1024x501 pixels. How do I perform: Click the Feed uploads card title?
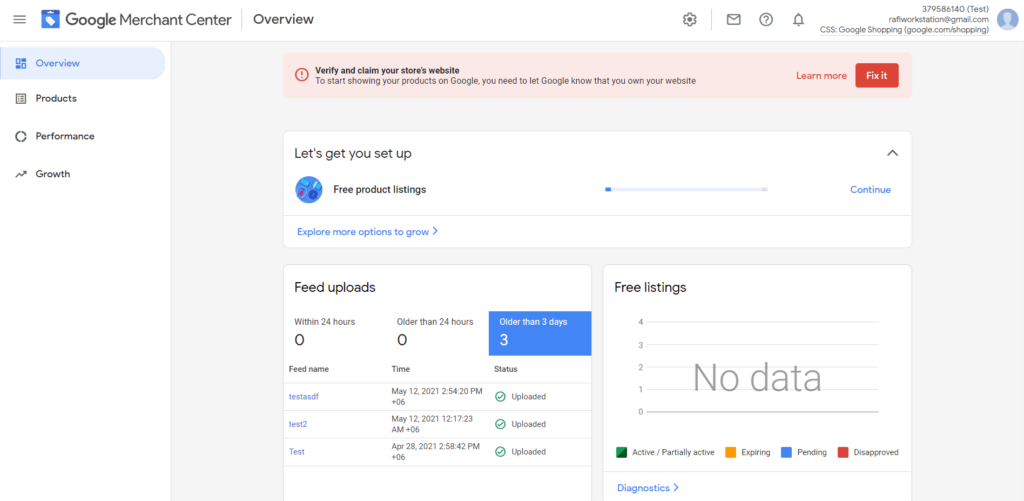335,287
